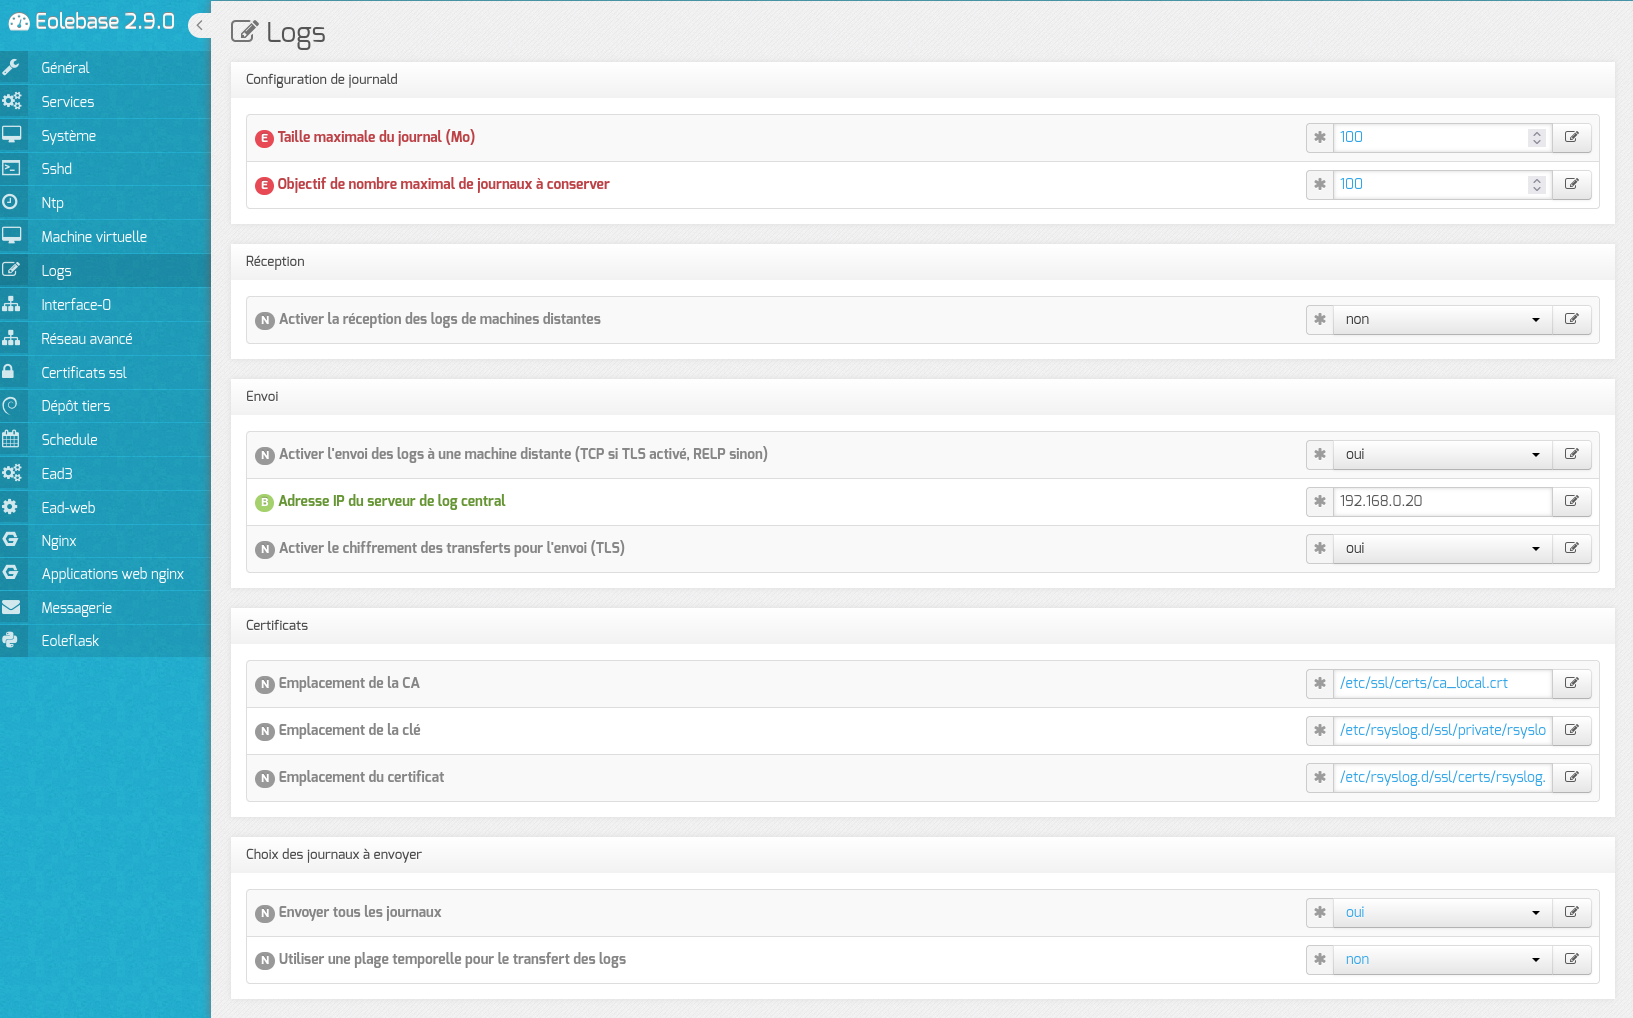Go to the Réseau avancé section
This screenshot has width=1633, height=1018.
click(86, 339)
